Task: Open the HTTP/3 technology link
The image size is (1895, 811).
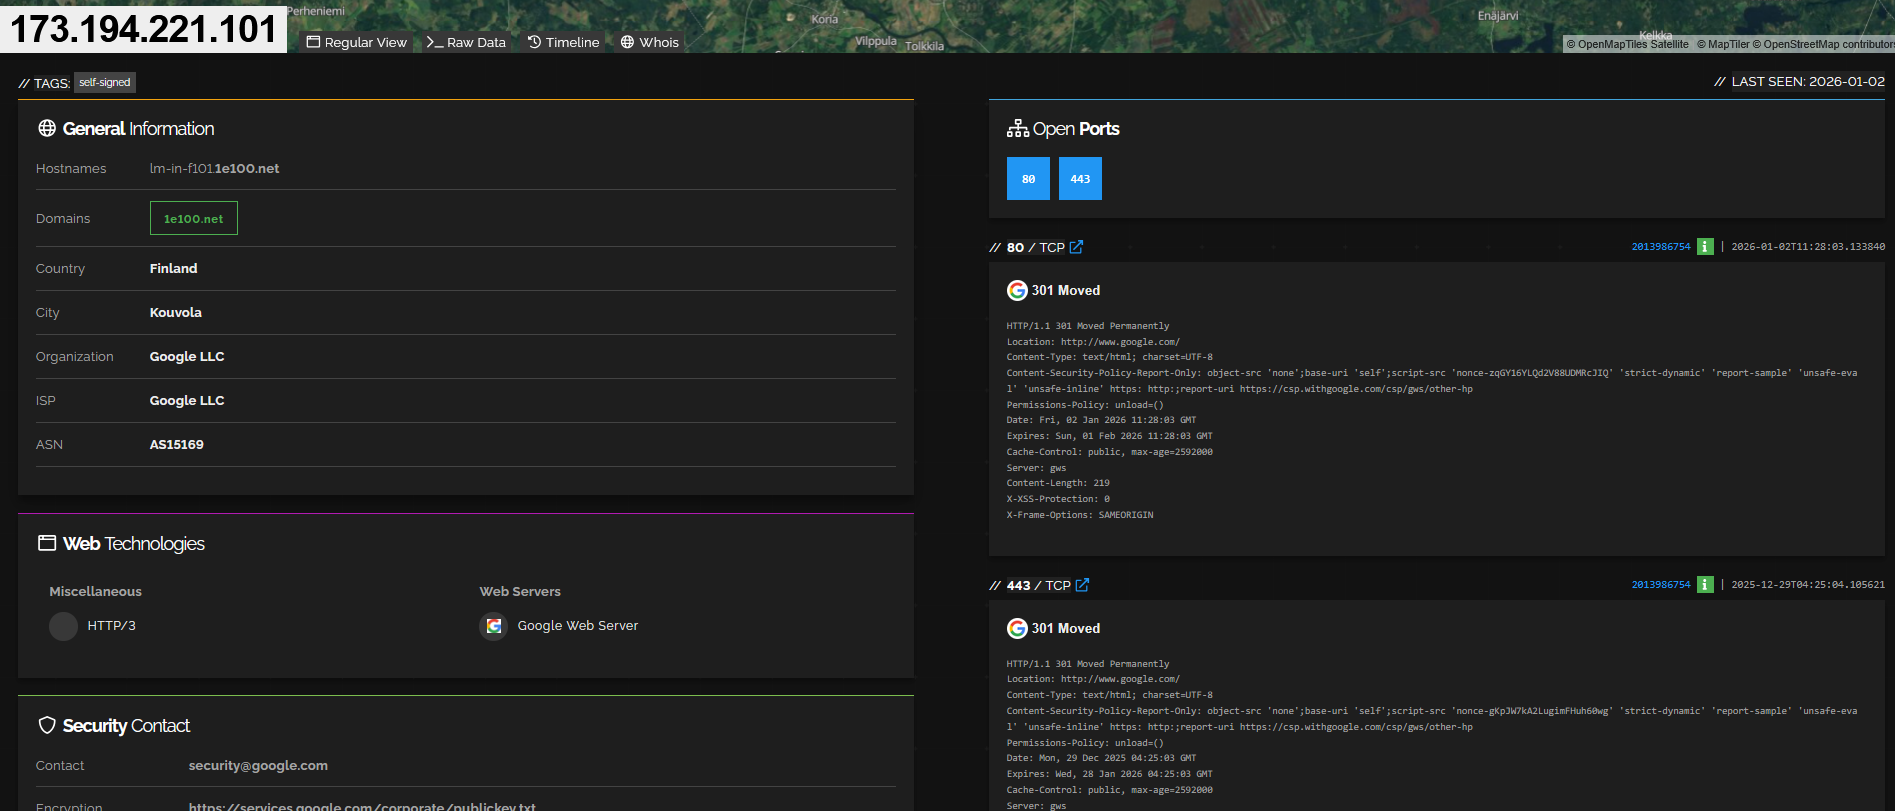Action: [x=111, y=626]
